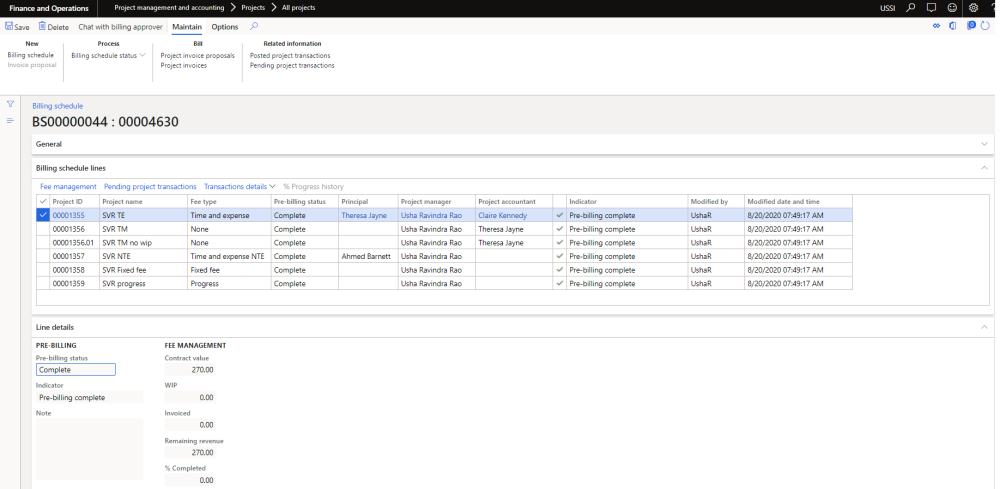Screen dimensions: 1000x489
Task: Click the top bar search magnifier icon
Action: coord(910,7)
